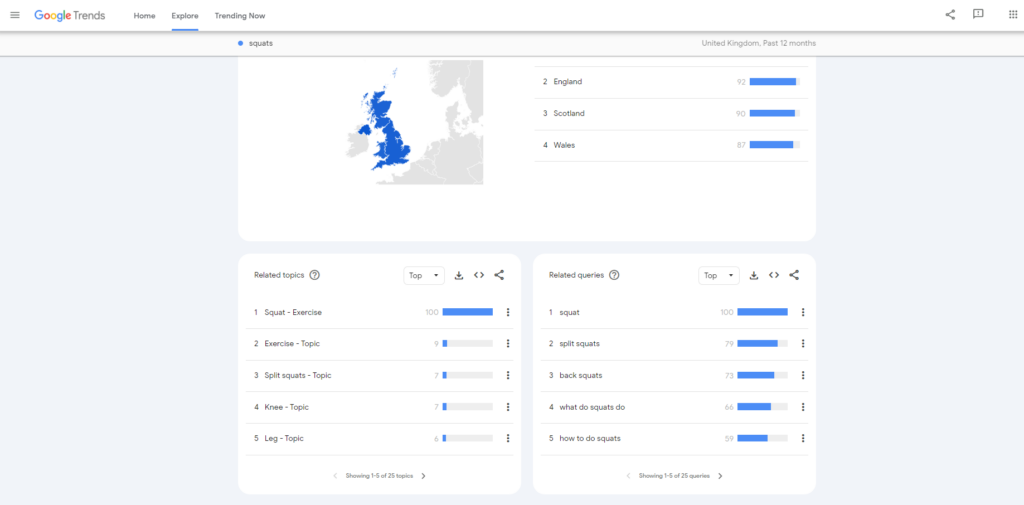Open more options for Leg - Topic
Screen dimensions: 1024x505
tap(508, 438)
